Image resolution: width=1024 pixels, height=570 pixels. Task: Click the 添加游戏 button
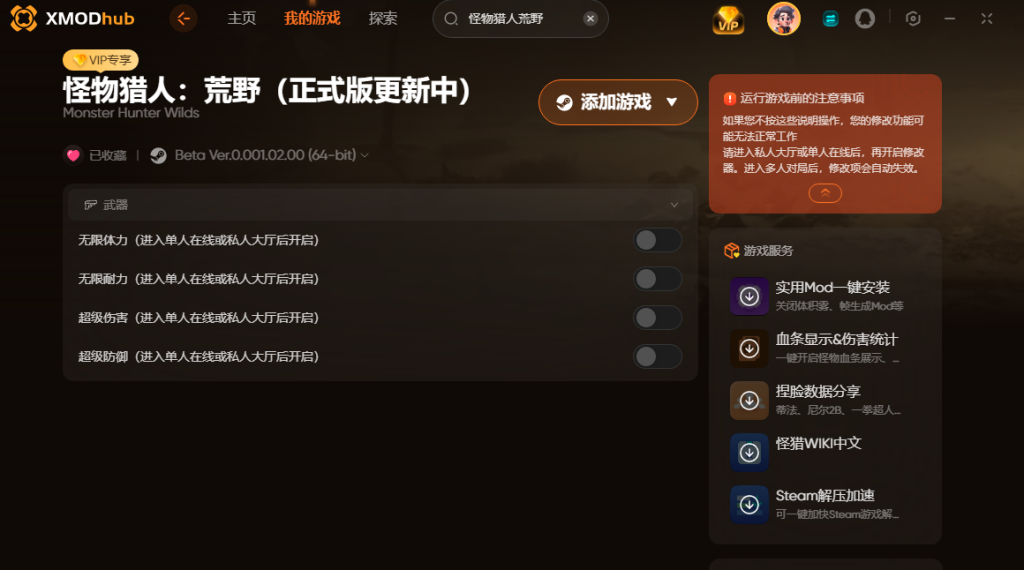coord(618,102)
